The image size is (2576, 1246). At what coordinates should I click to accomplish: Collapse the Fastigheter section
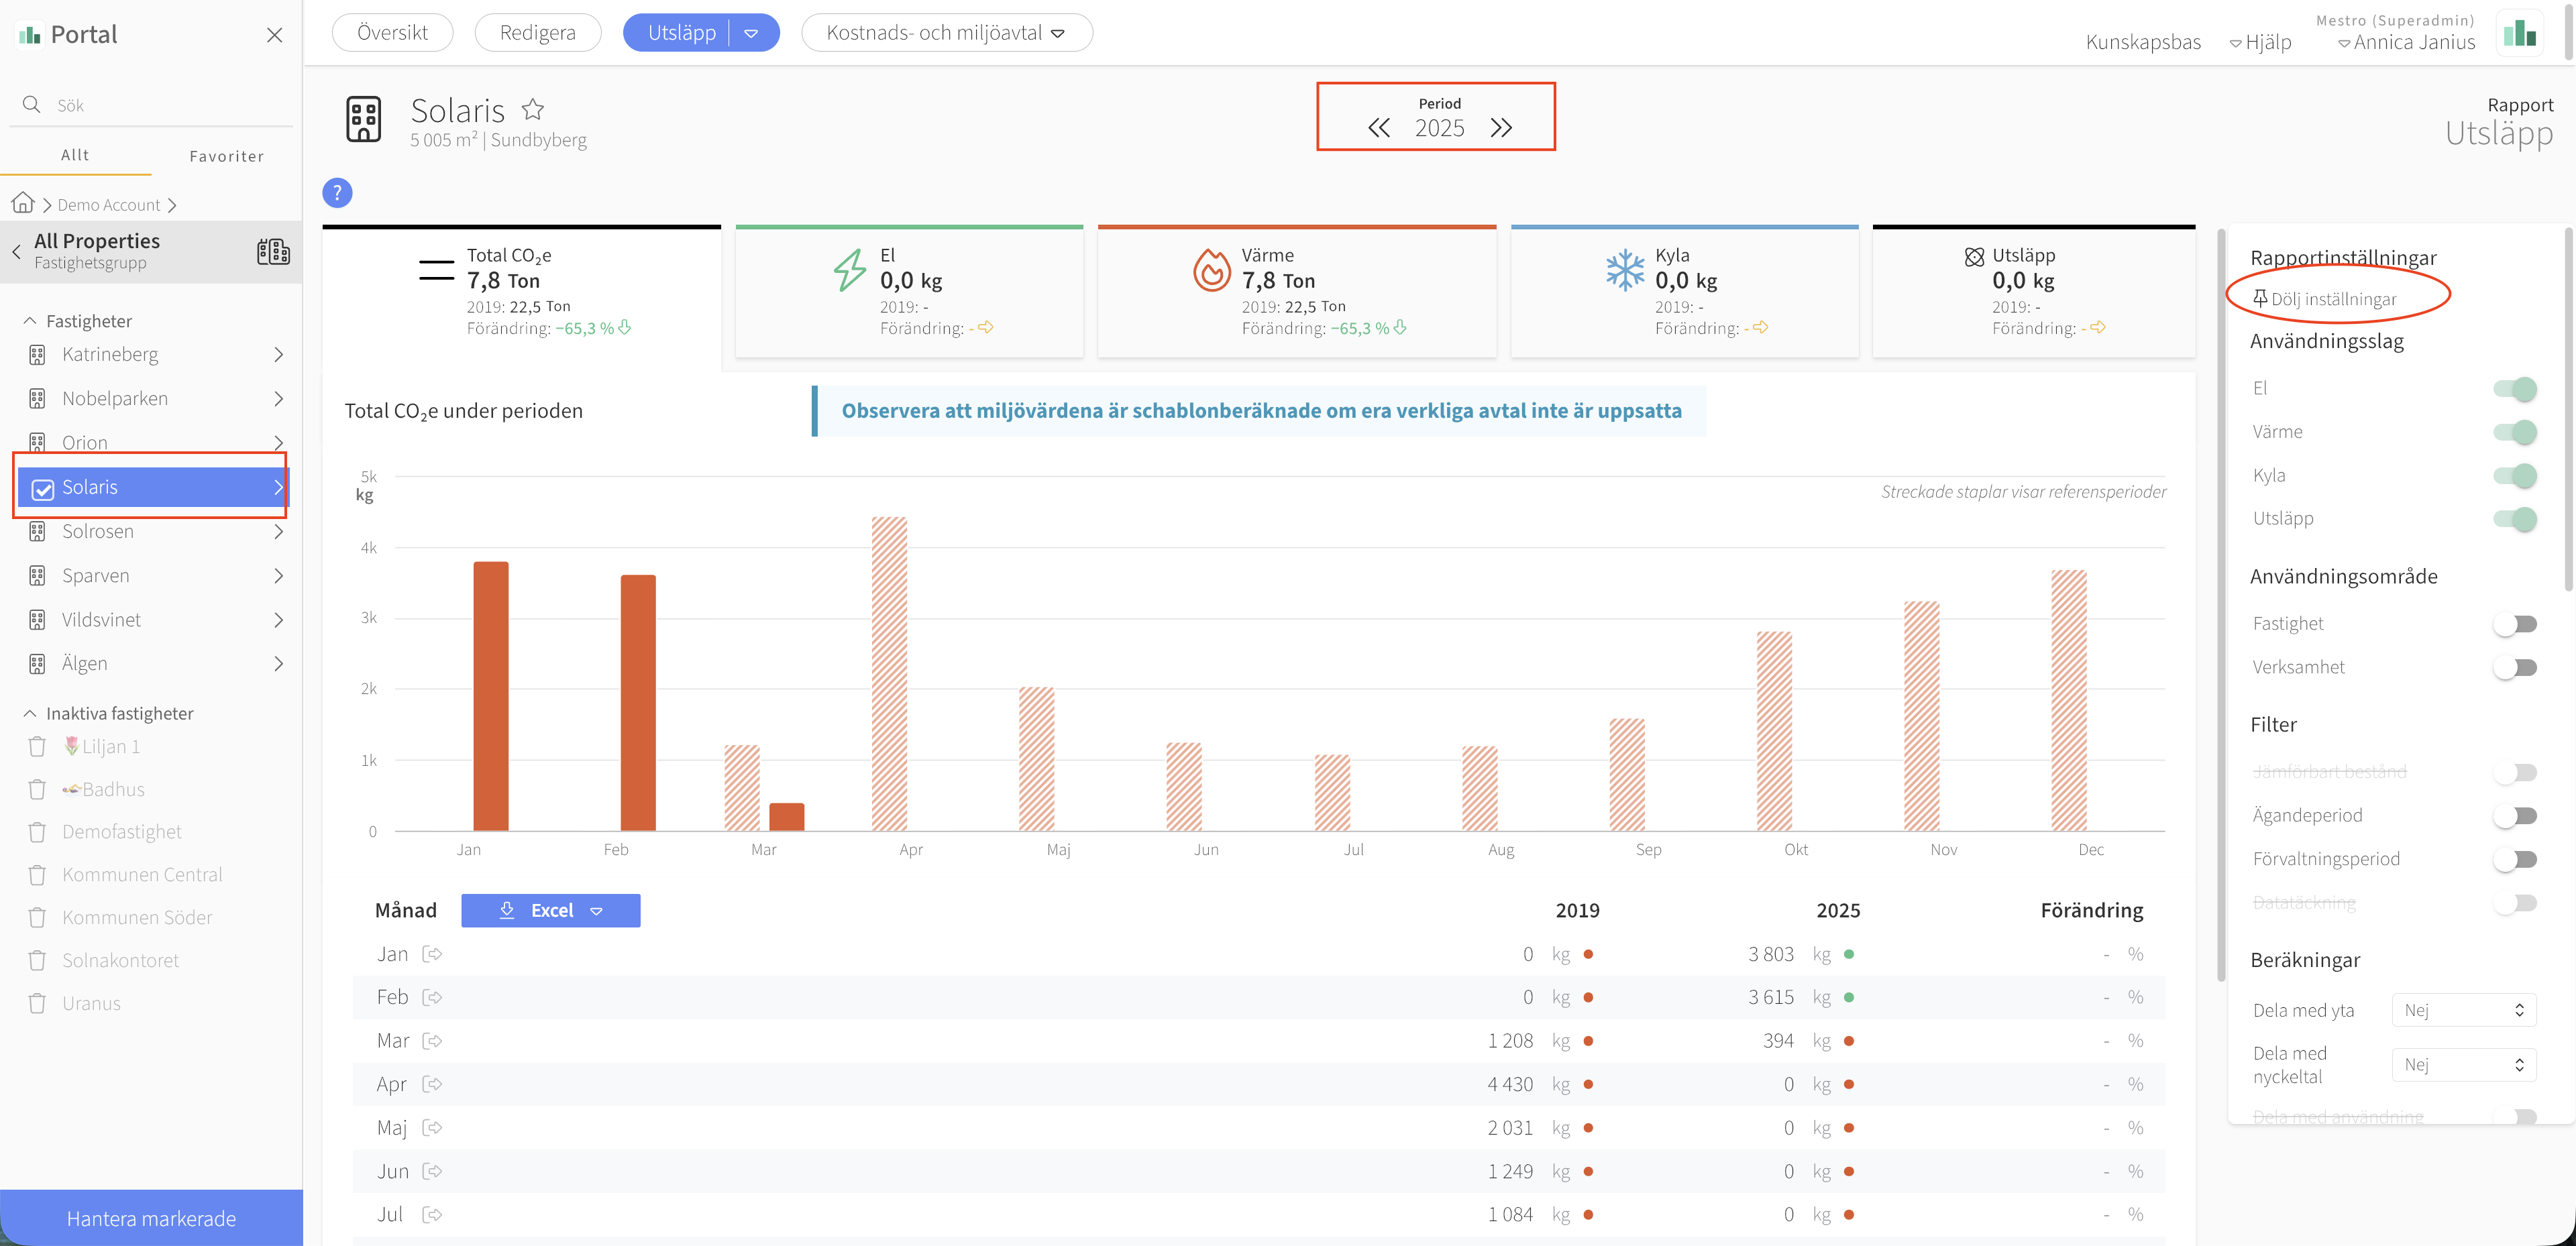point(30,321)
